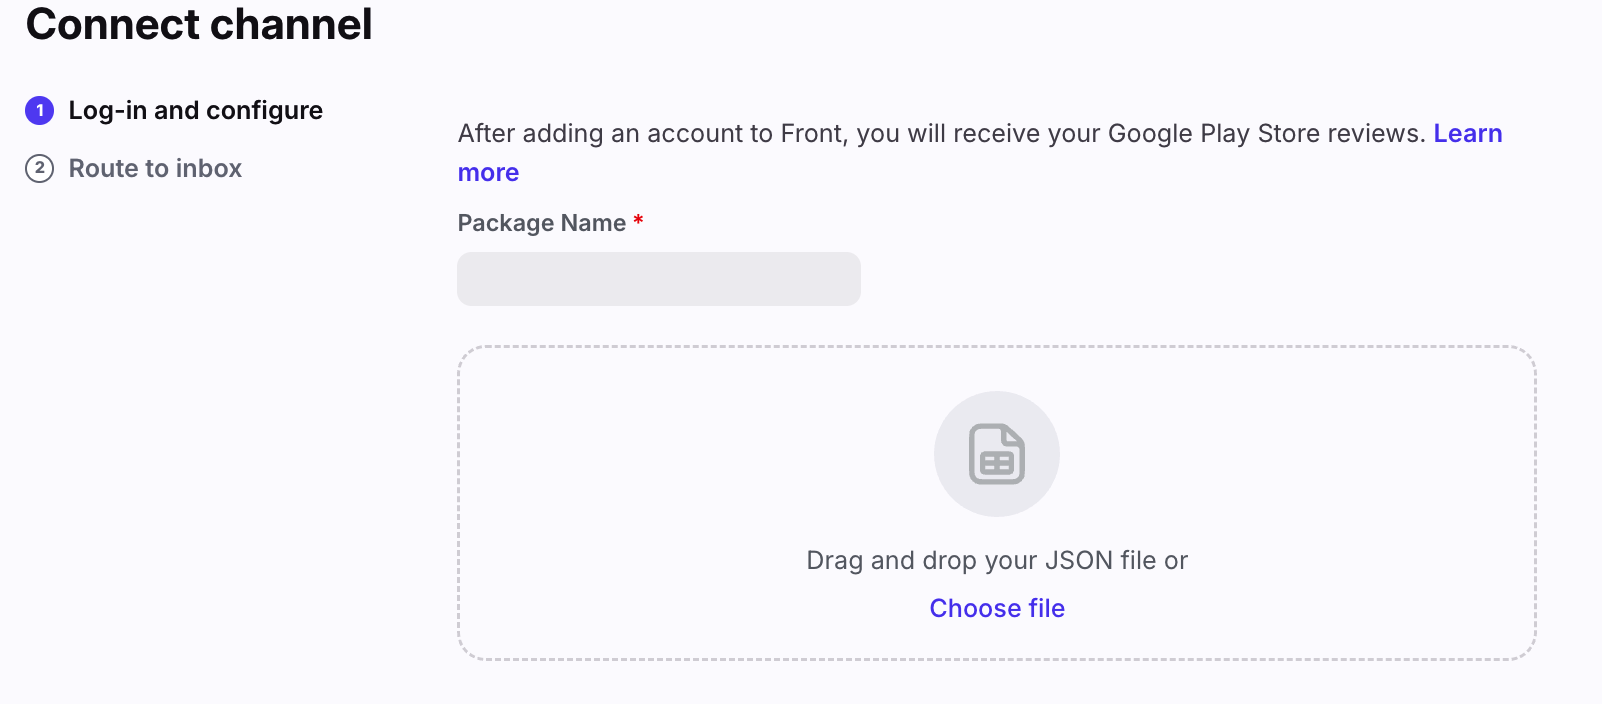Open the Log-in and configure step

[195, 110]
